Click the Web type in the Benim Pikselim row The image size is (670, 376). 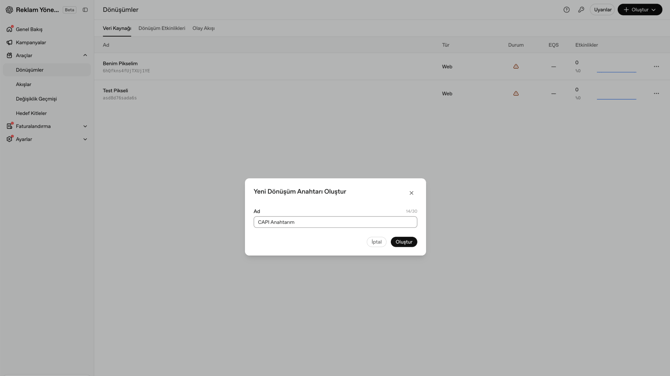click(447, 67)
